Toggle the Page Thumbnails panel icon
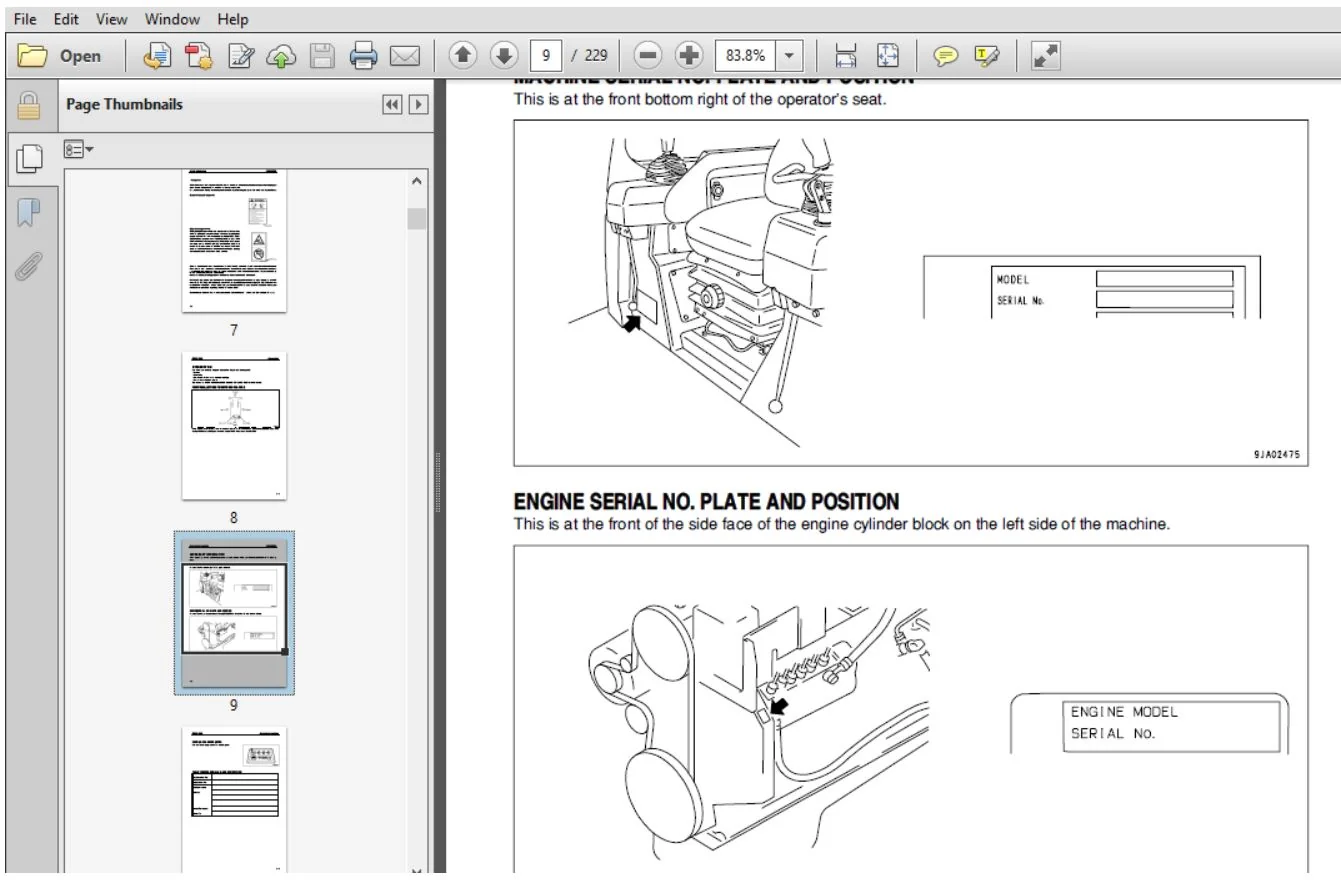The width and height of the screenshot is (1341, 880). [x=31, y=157]
